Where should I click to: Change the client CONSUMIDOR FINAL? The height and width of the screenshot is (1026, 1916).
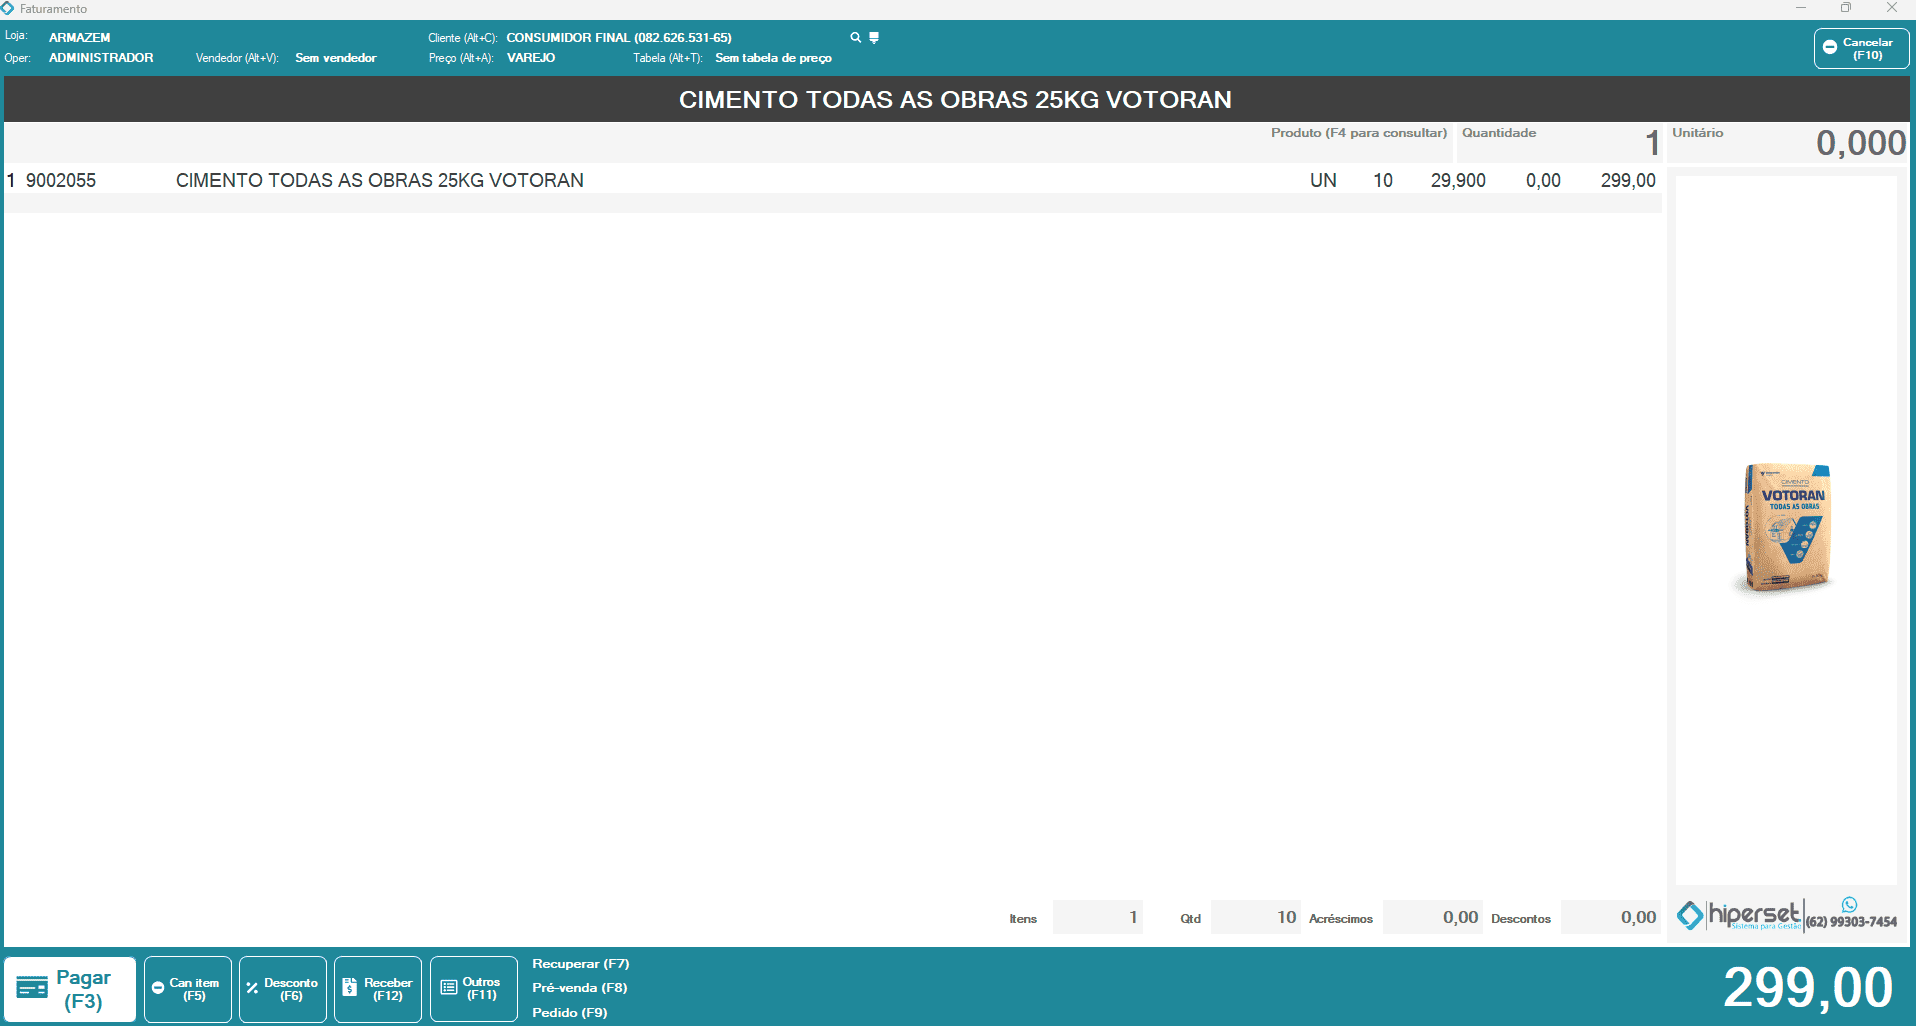click(x=618, y=38)
